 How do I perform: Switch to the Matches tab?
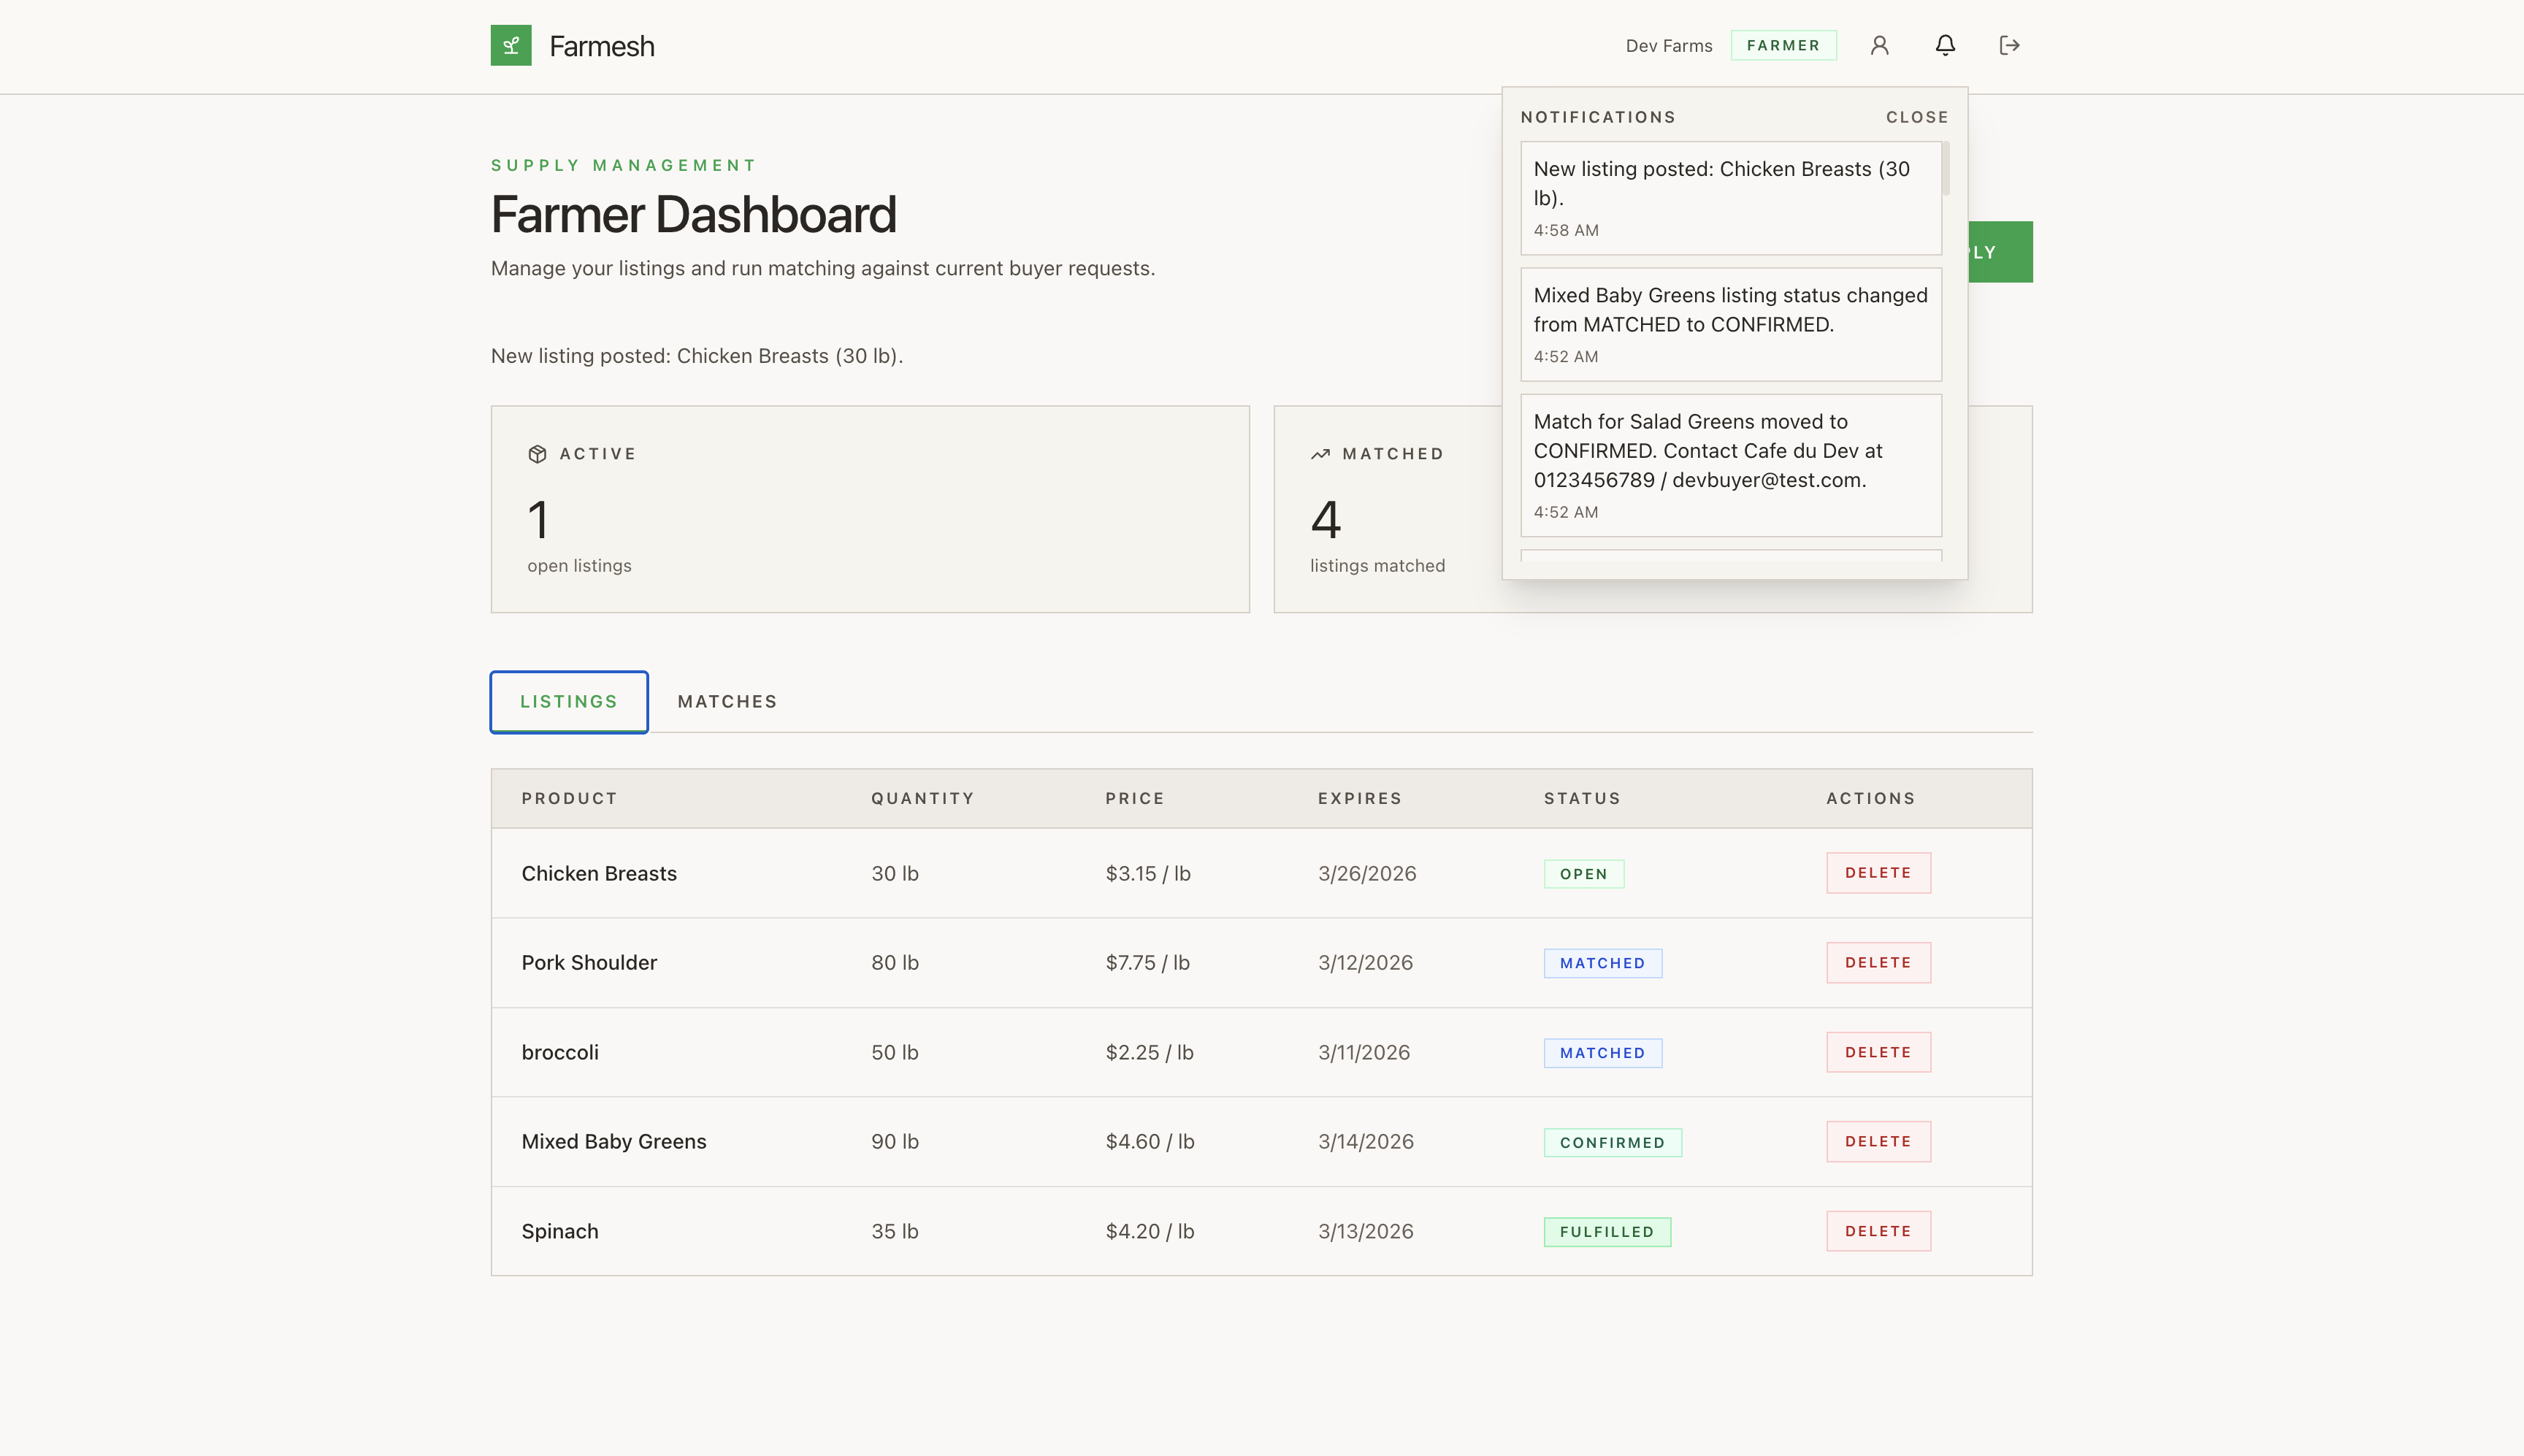(x=727, y=702)
